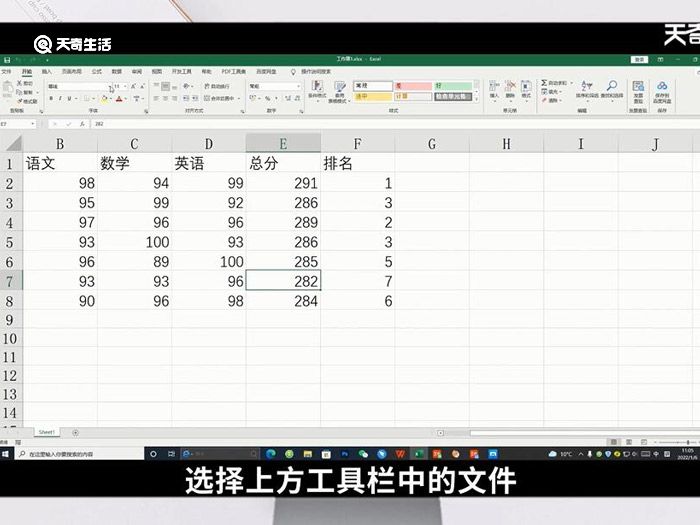Click the percent style icon
700x525 pixels.
(267, 98)
